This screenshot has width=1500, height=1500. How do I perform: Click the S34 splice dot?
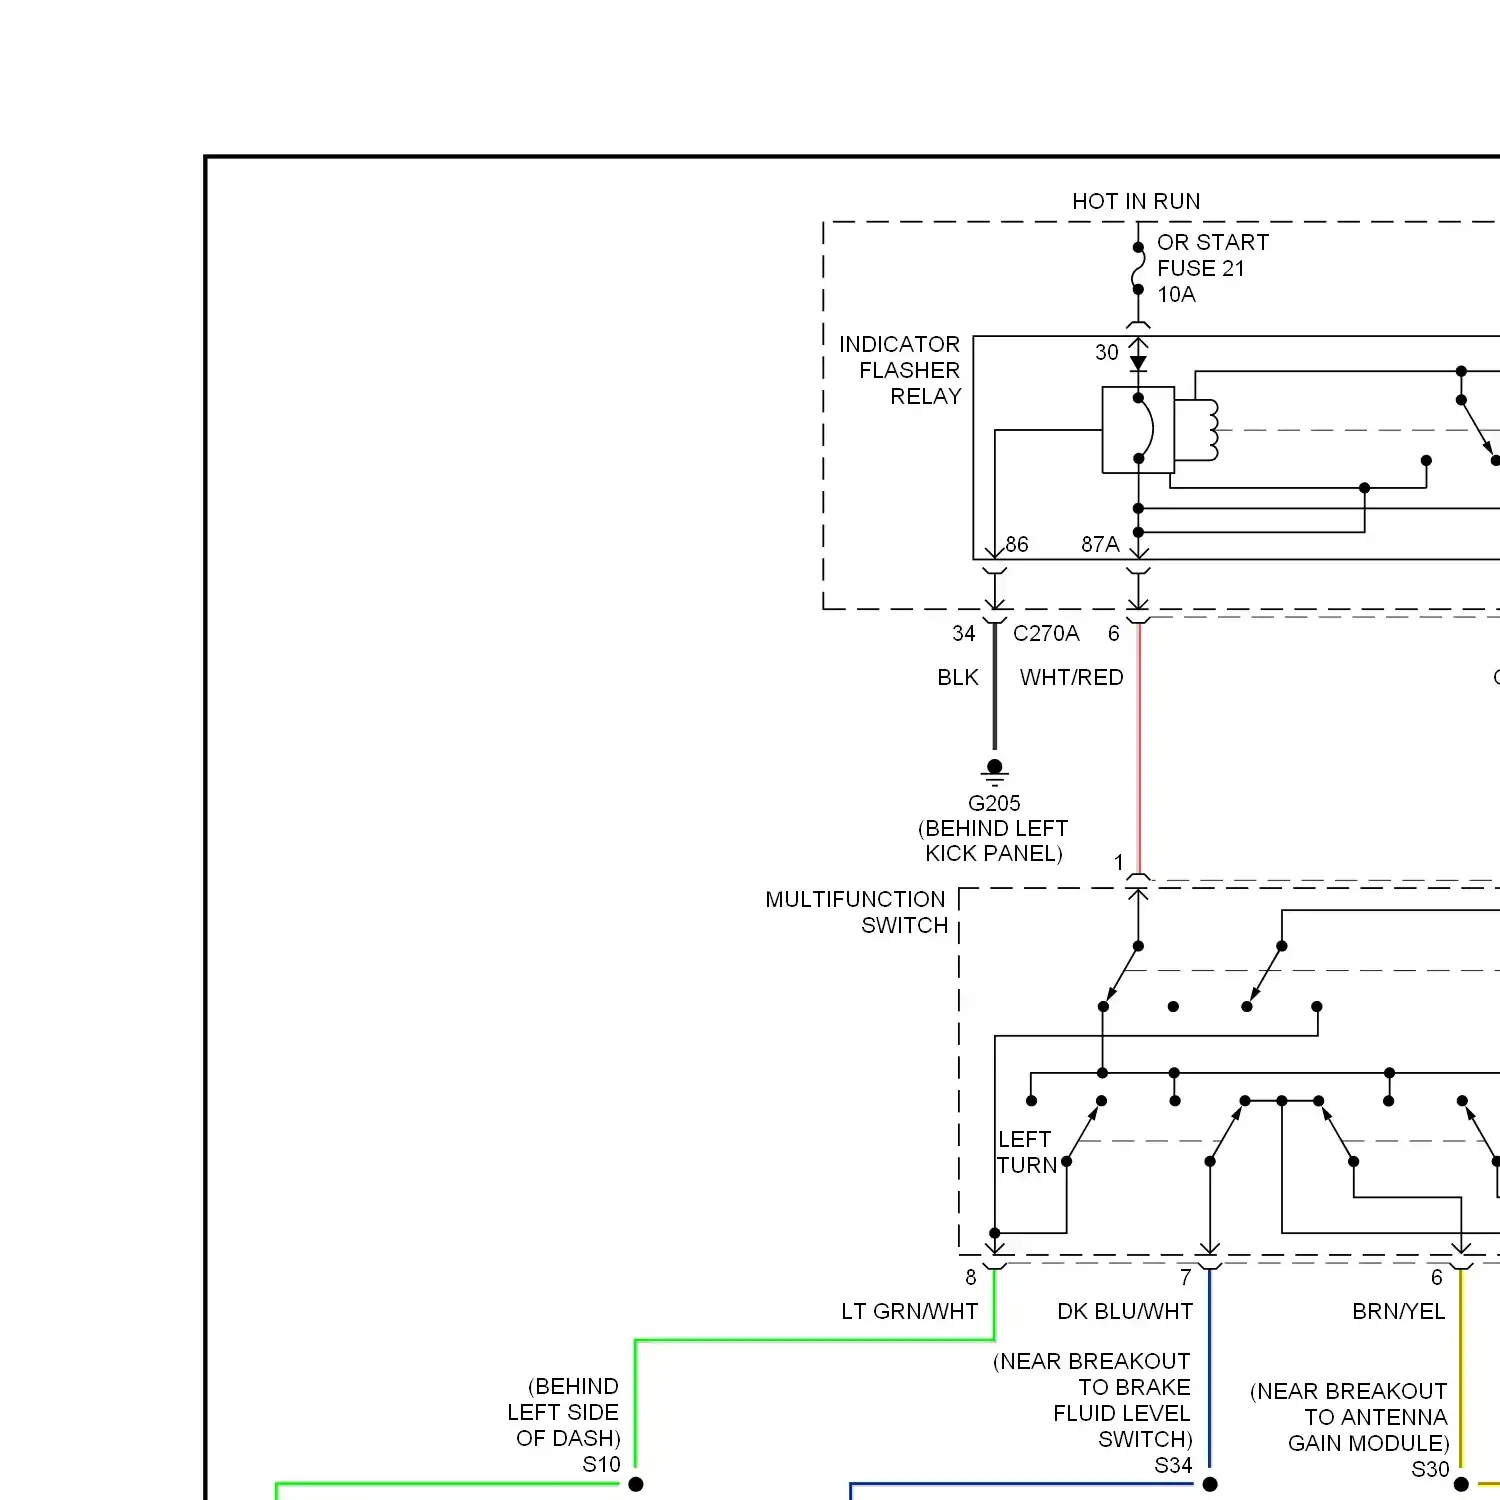coord(1210,1484)
